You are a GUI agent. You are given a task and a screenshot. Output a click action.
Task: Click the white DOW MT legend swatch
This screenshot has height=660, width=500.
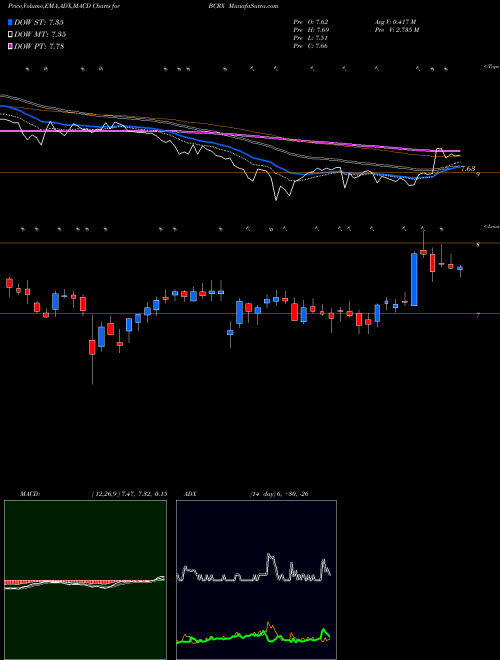11,35
